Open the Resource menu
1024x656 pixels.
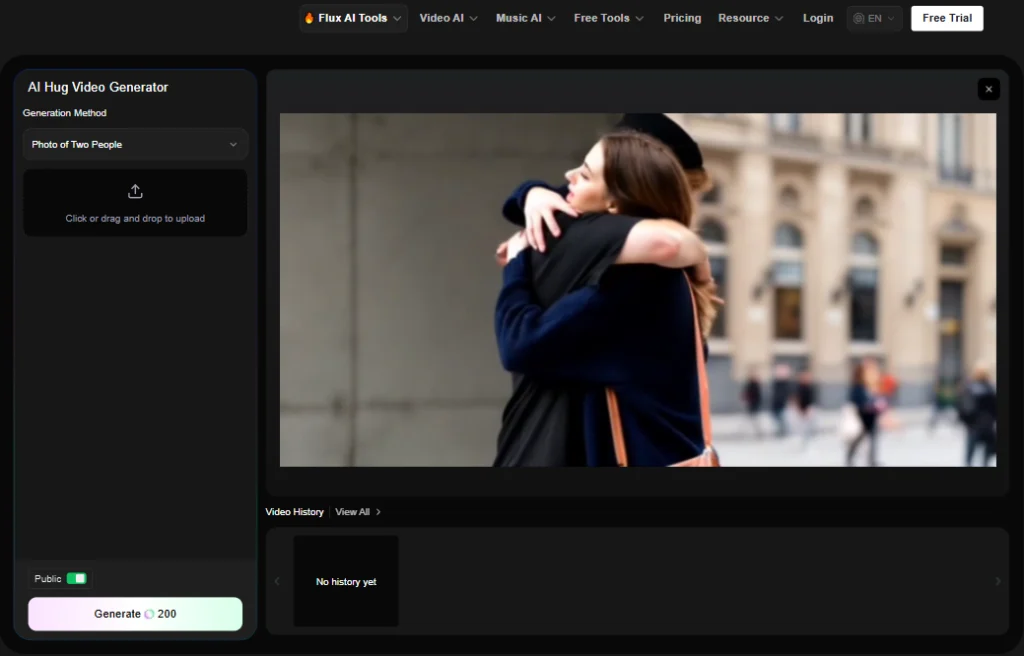(x=750, y=18)
